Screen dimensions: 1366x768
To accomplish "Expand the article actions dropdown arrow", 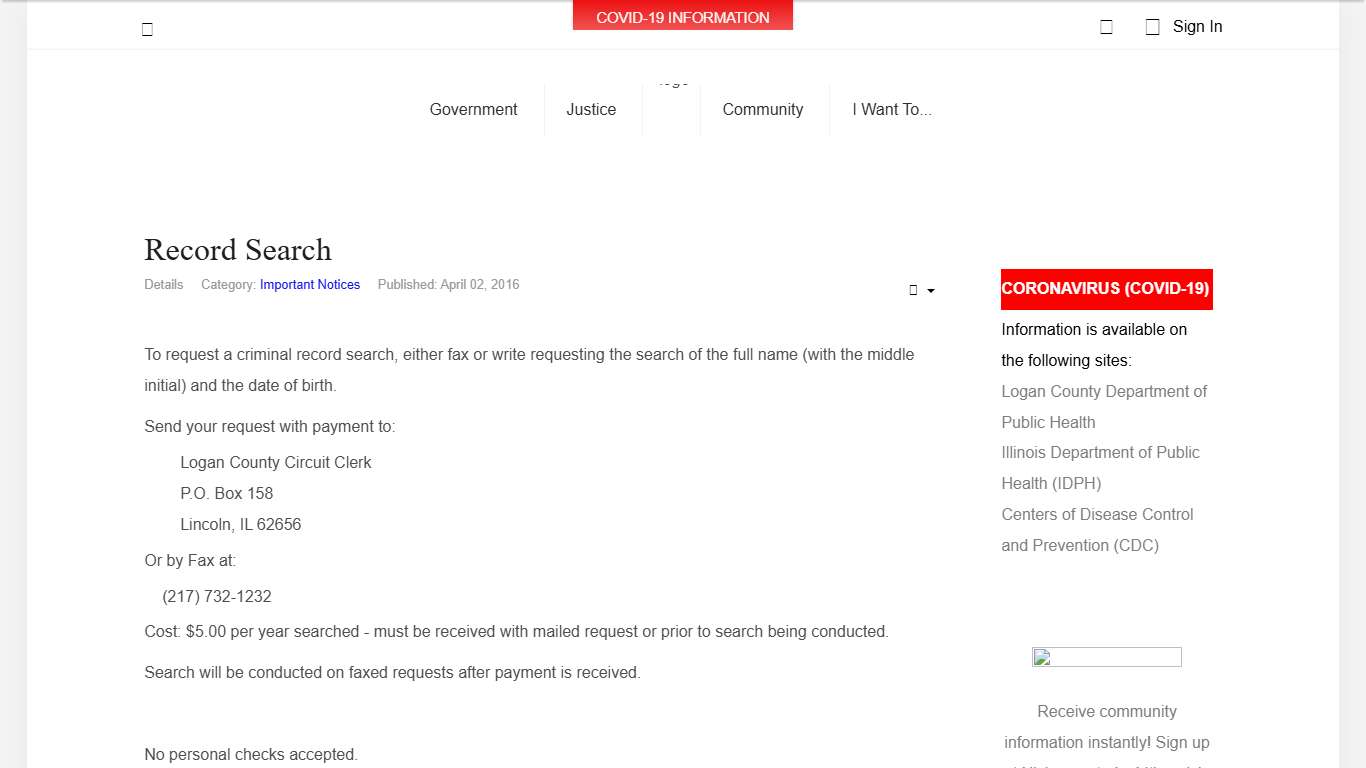I will (931, 291).
